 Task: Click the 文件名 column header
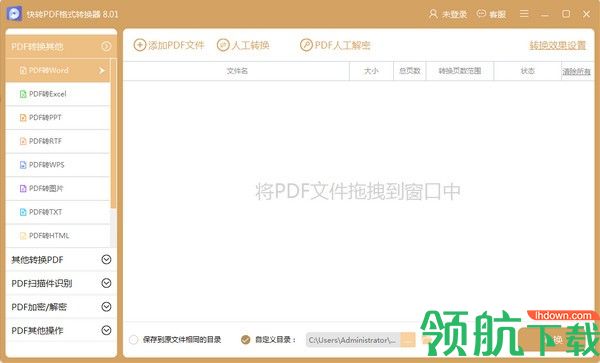(x=237, y=71)
